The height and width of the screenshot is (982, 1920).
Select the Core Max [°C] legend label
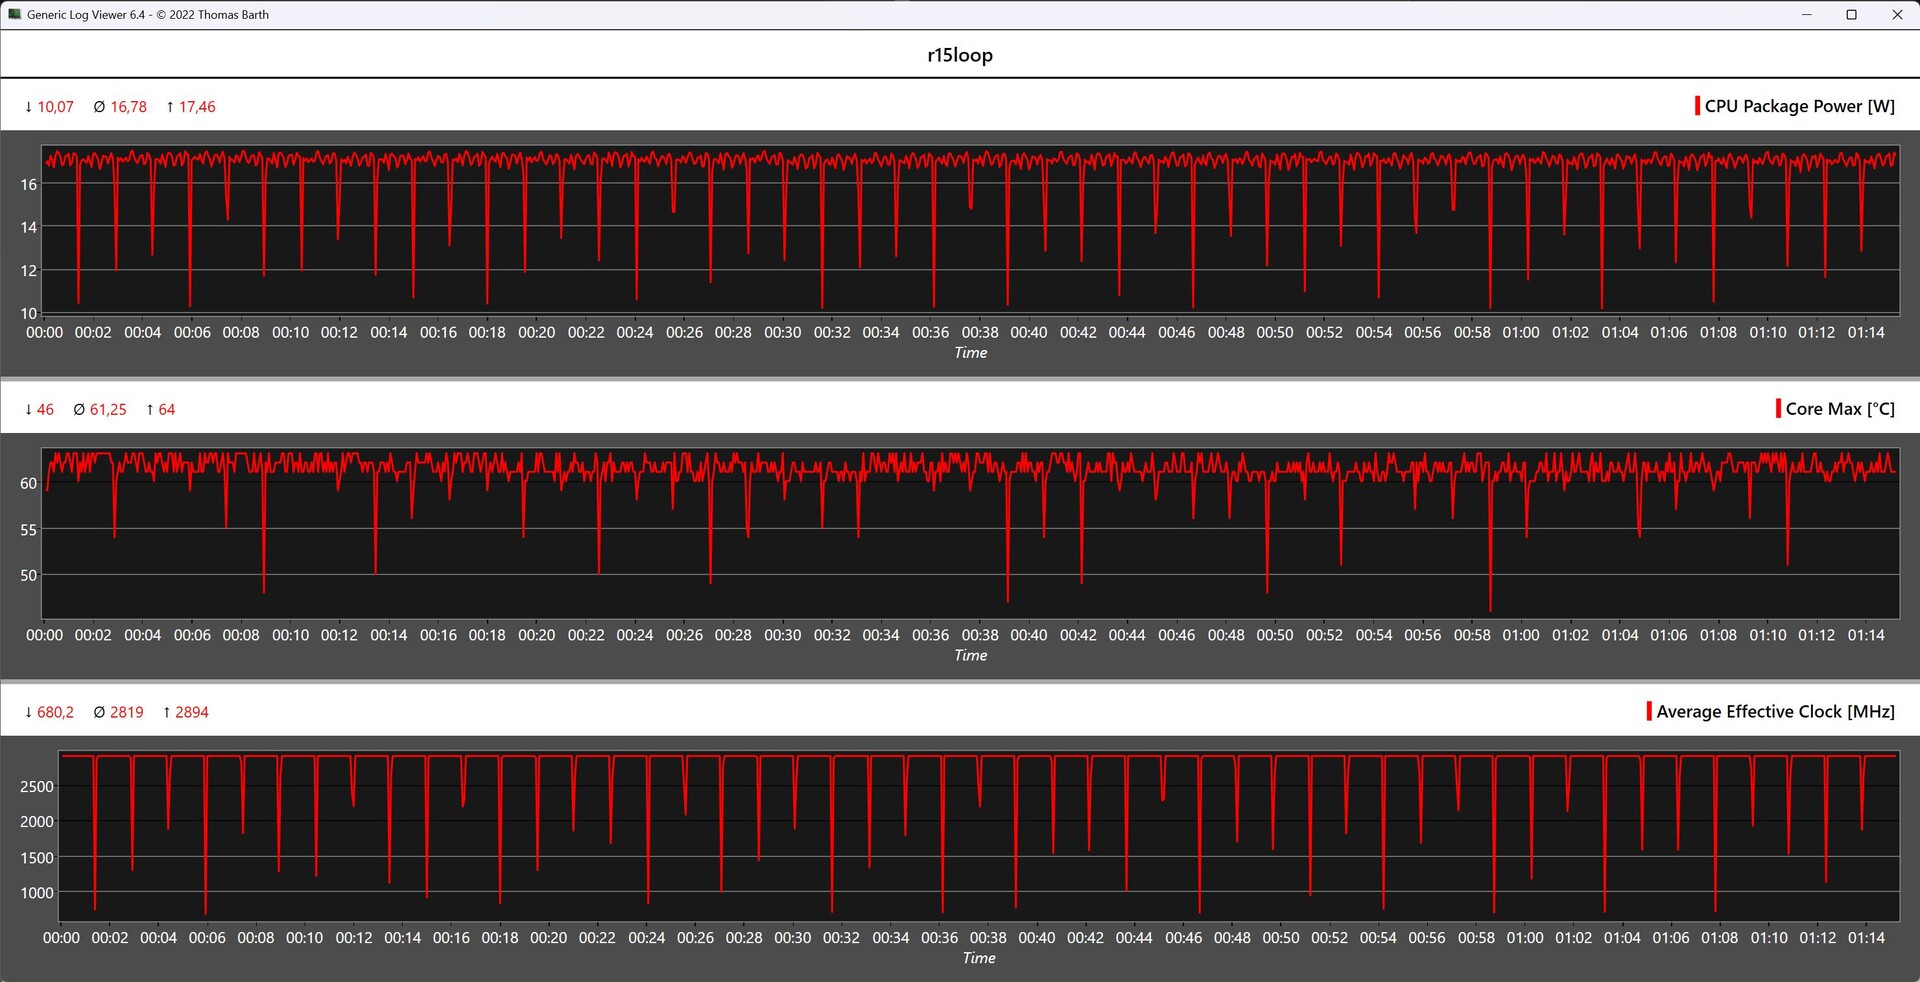[x=1840, y=409]
